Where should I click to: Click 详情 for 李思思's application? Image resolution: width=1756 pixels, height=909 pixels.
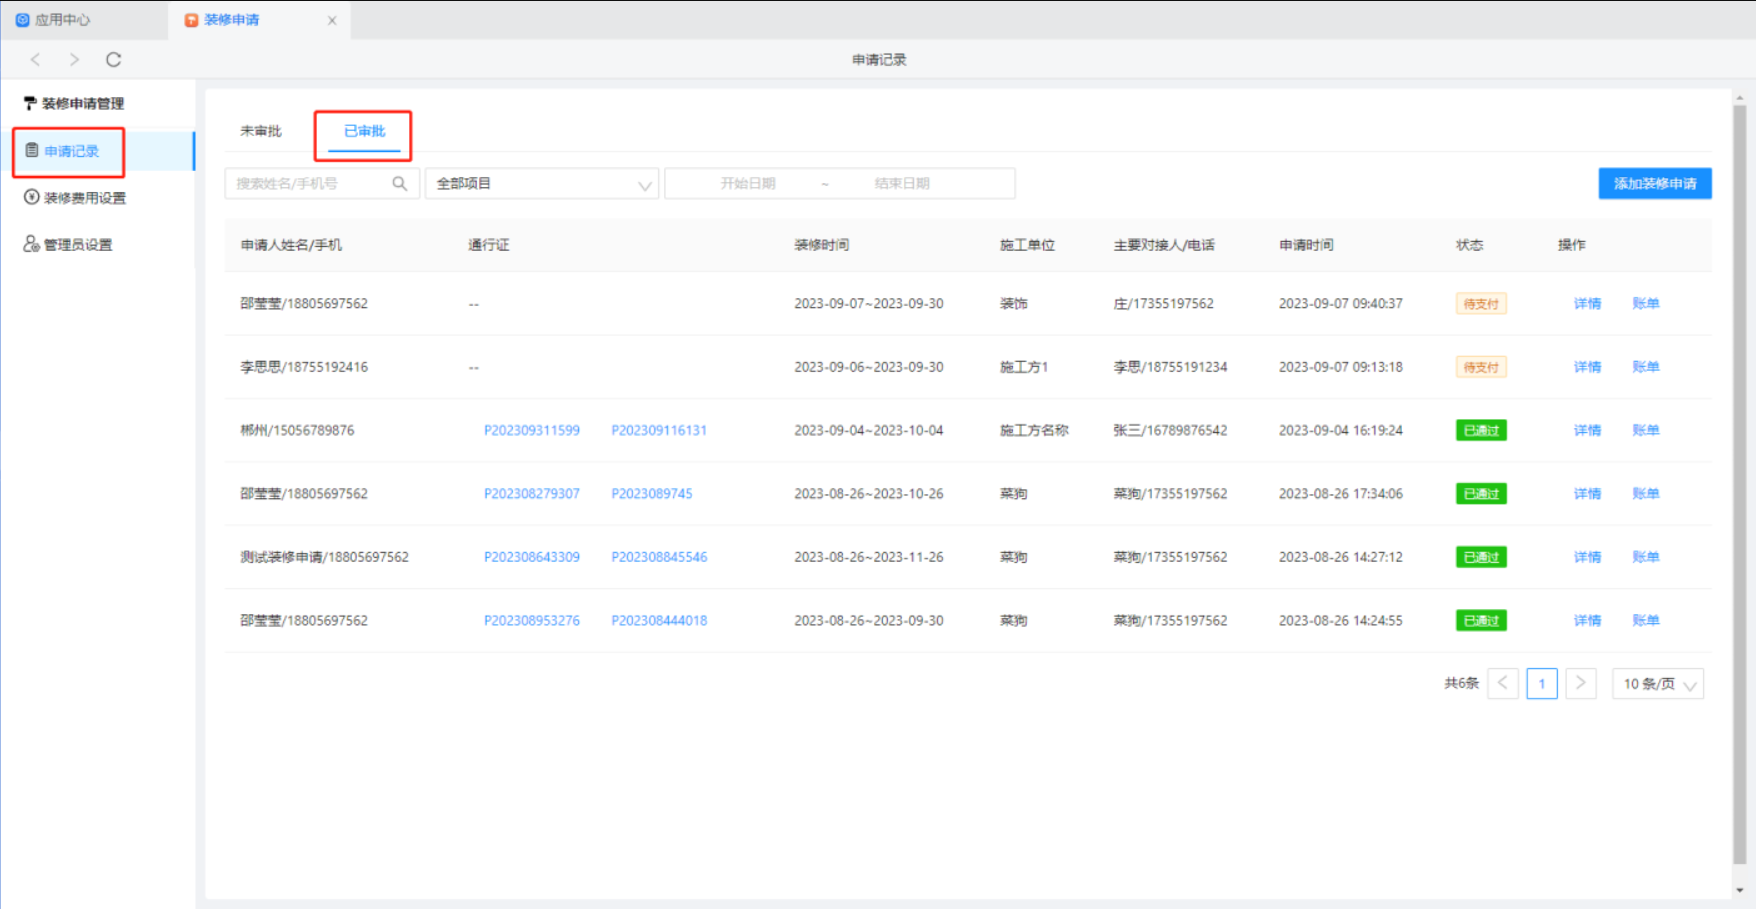tap(1587, 367)
